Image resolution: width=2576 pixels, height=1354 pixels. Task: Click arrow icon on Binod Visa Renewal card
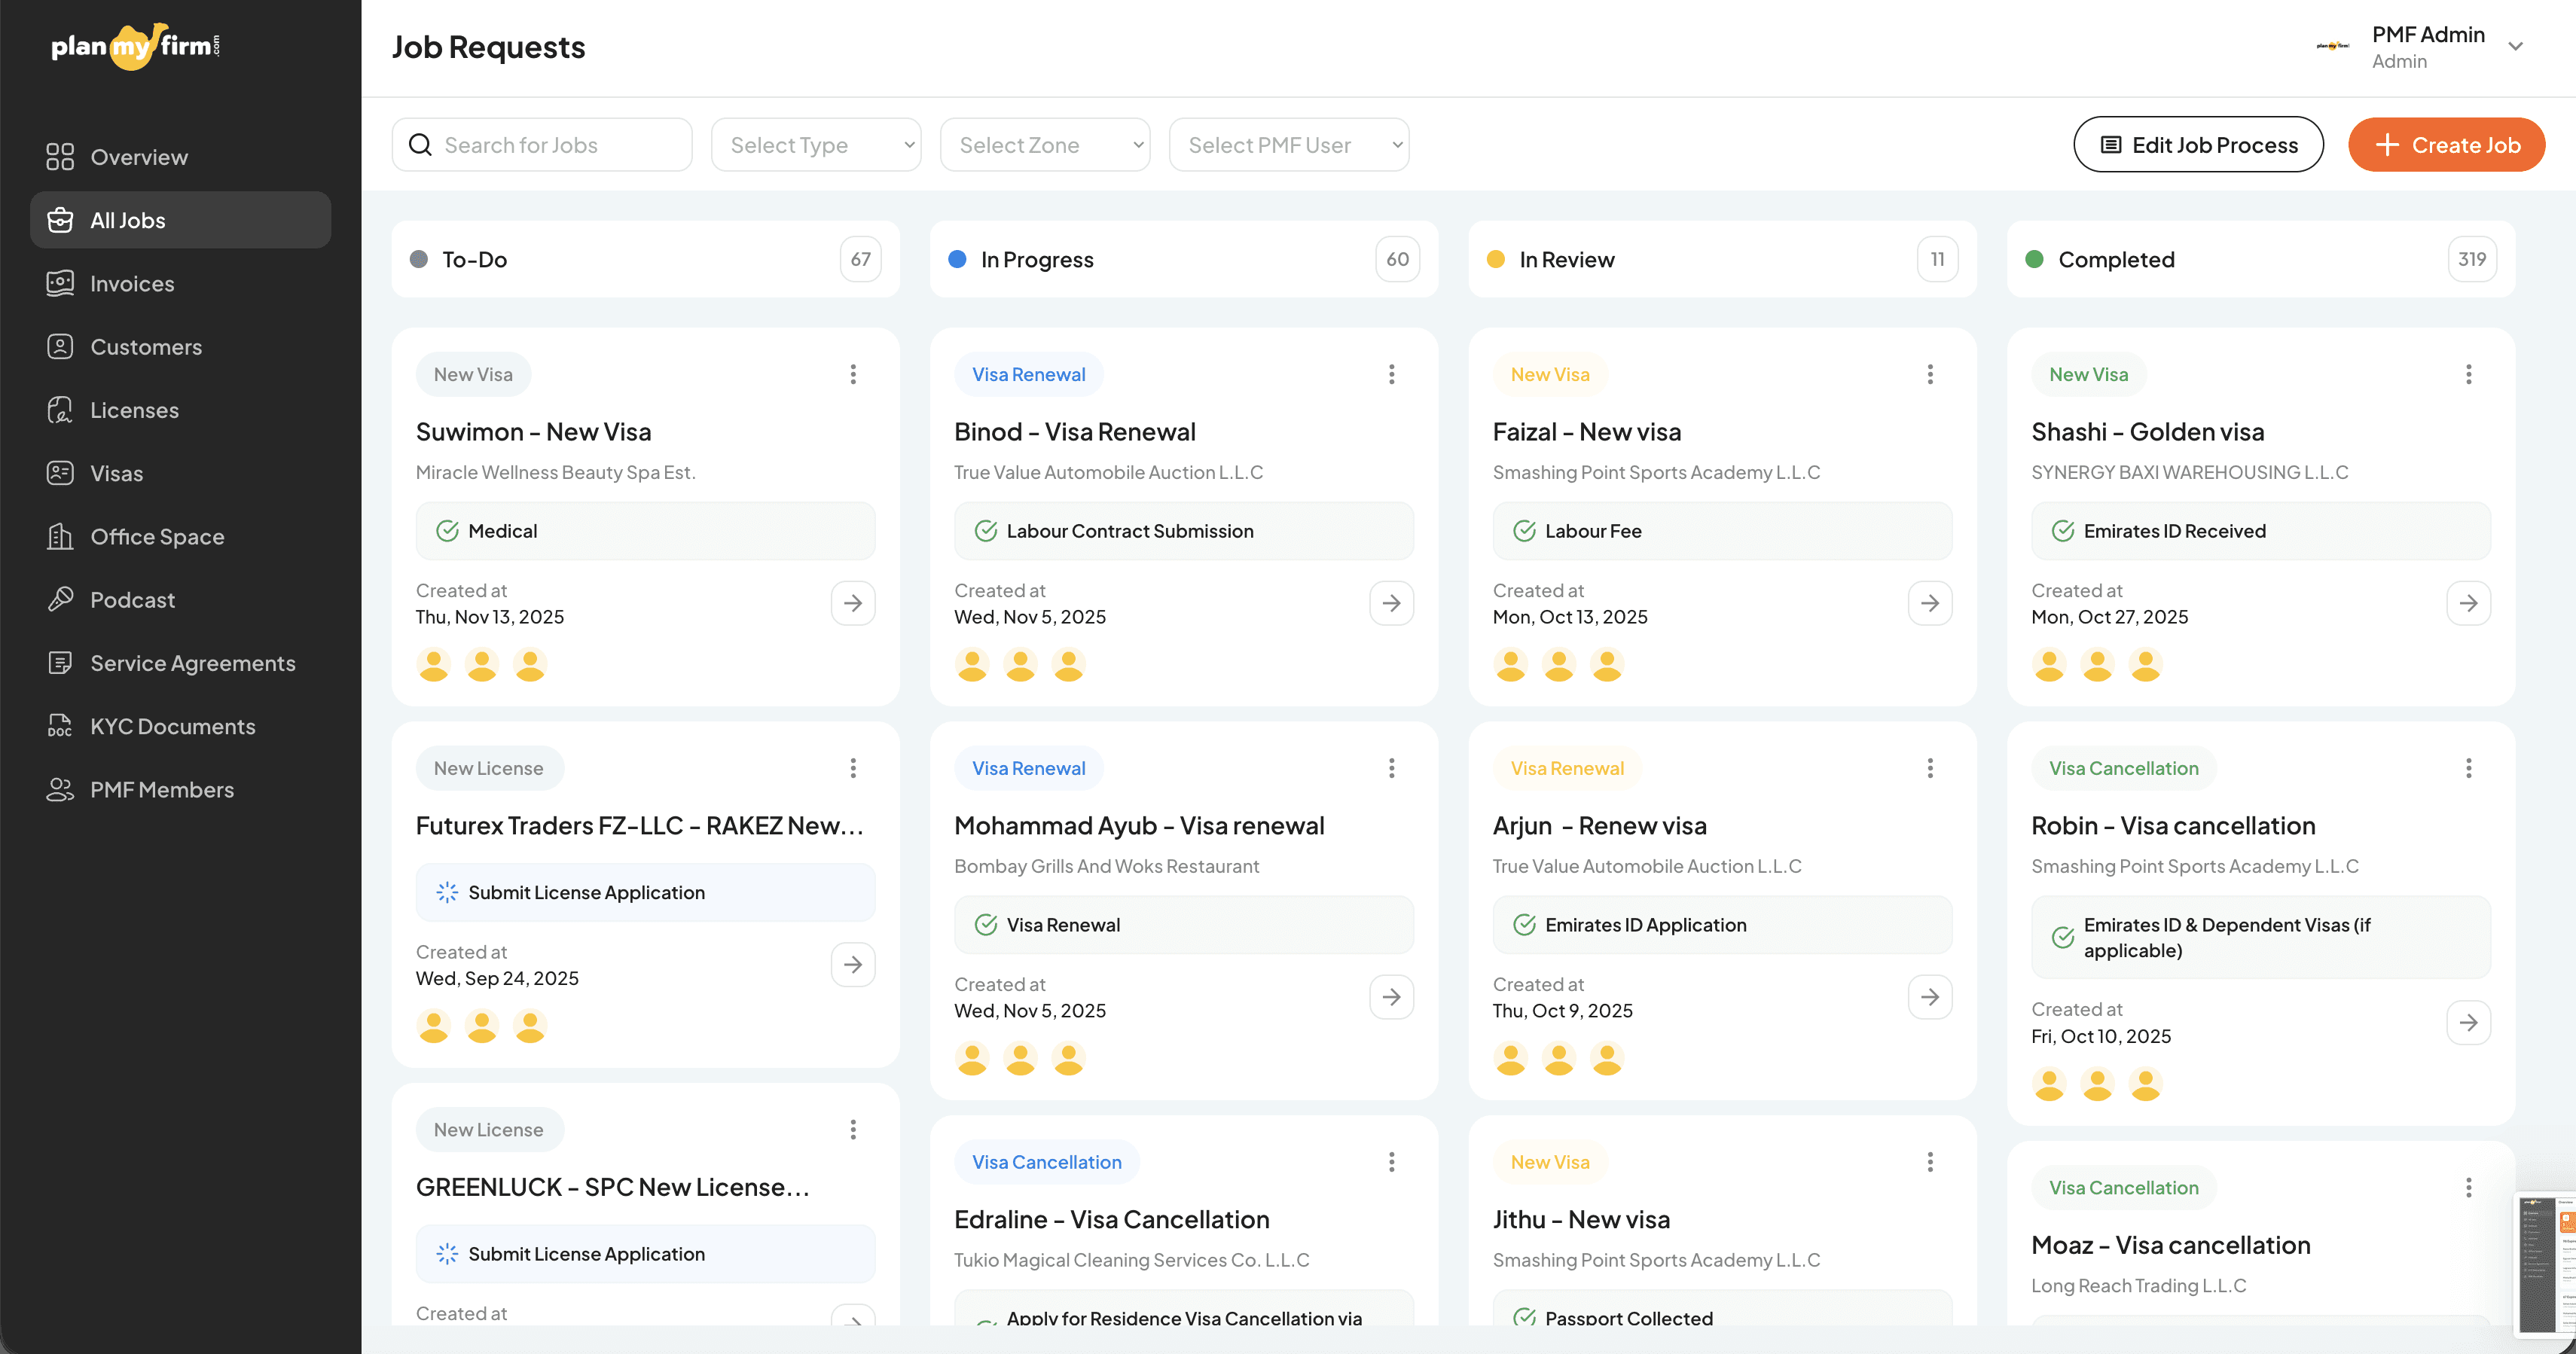[x=1391, y=603]
